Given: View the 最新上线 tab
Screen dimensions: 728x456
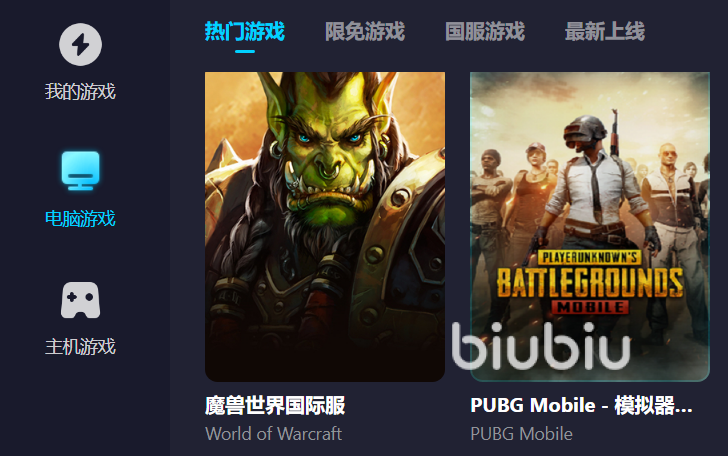Looking at the screenshot, I should [x=604, y=32].
